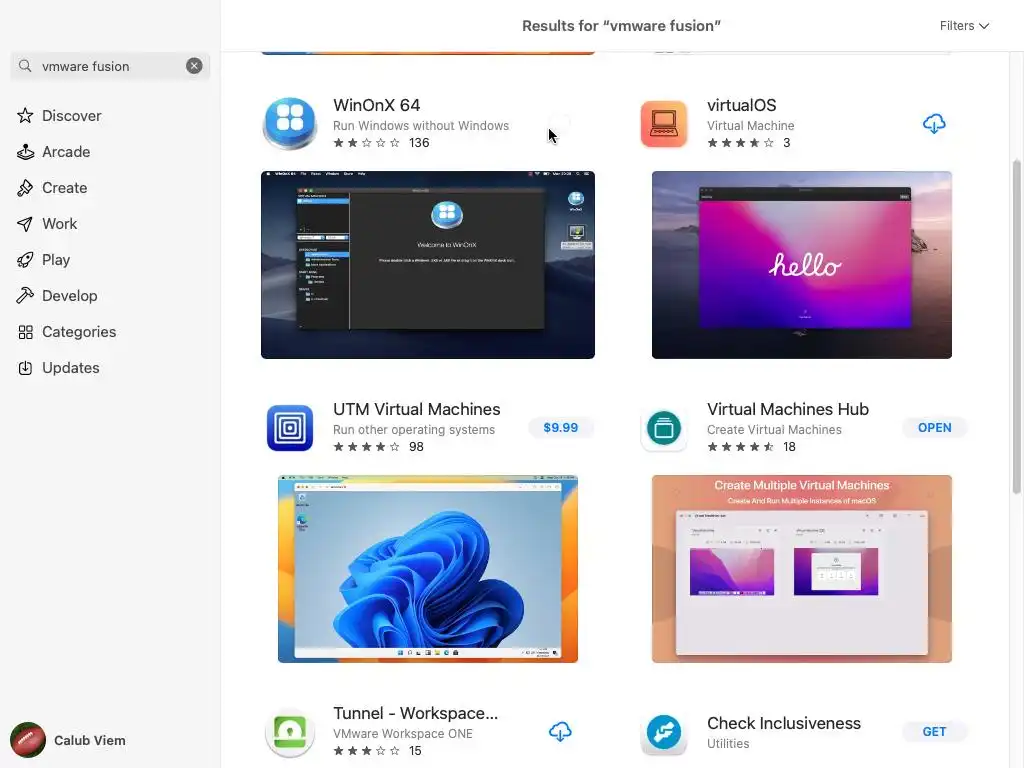This screenshot has height=768, width=1024.
Task: Open the Filters dropdown
Action: pos(964,25)
